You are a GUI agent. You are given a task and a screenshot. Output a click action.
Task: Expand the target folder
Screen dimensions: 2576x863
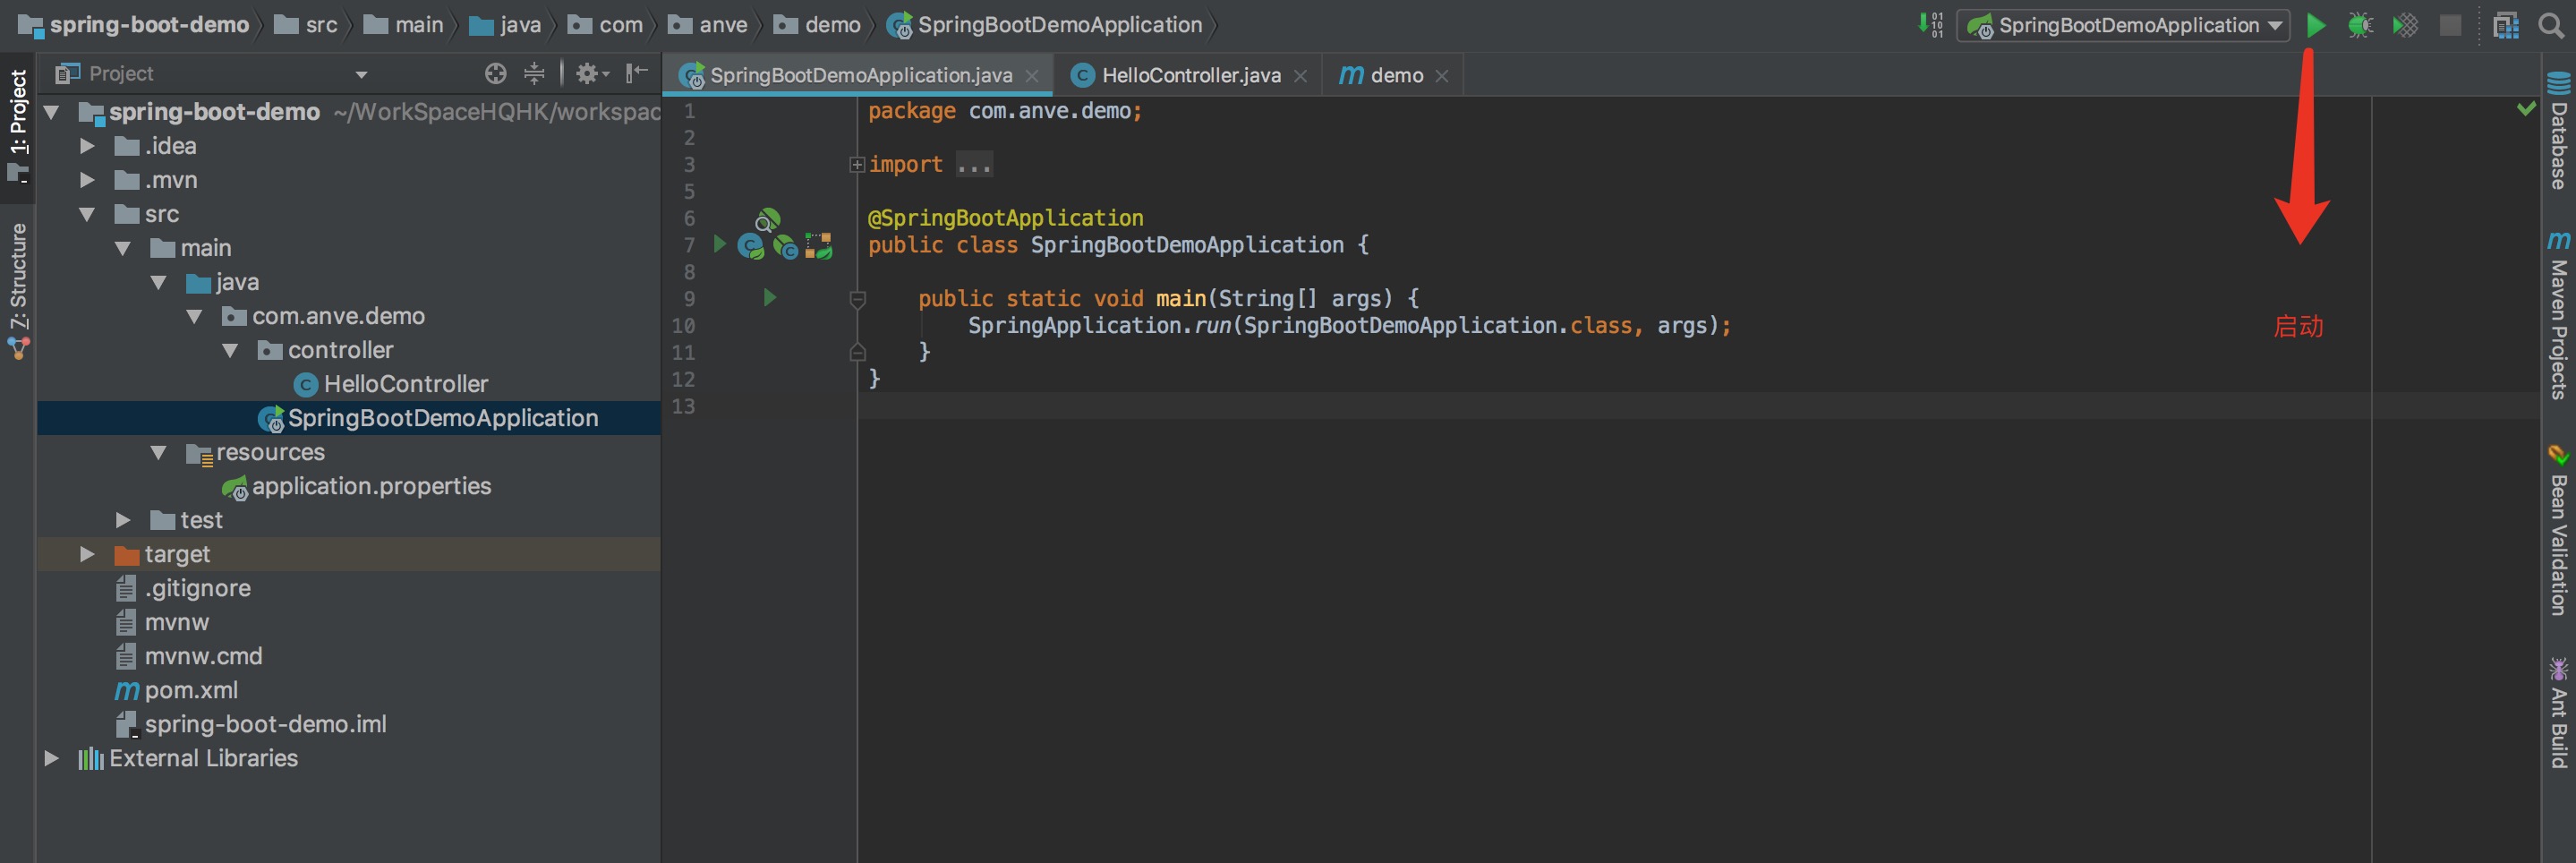point(87,554)
